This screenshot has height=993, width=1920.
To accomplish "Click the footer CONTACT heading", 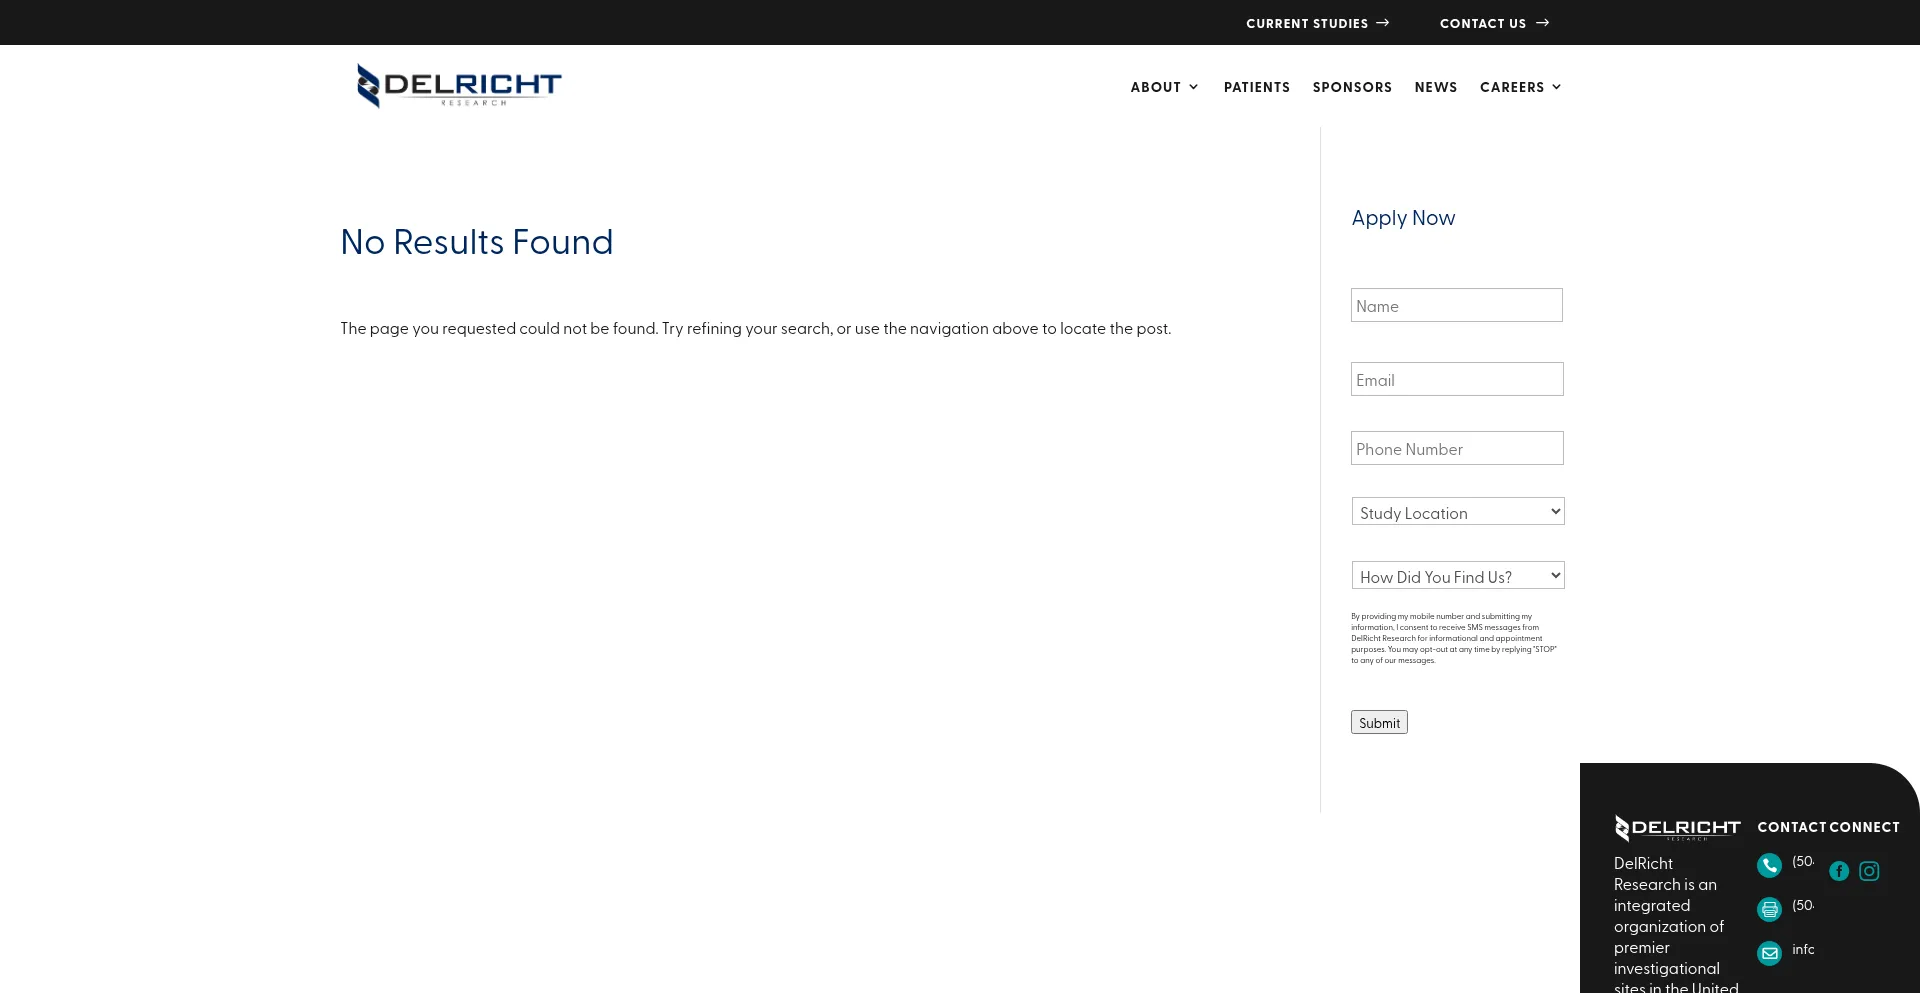I will pyautogui.click(x=1791, y=827).
